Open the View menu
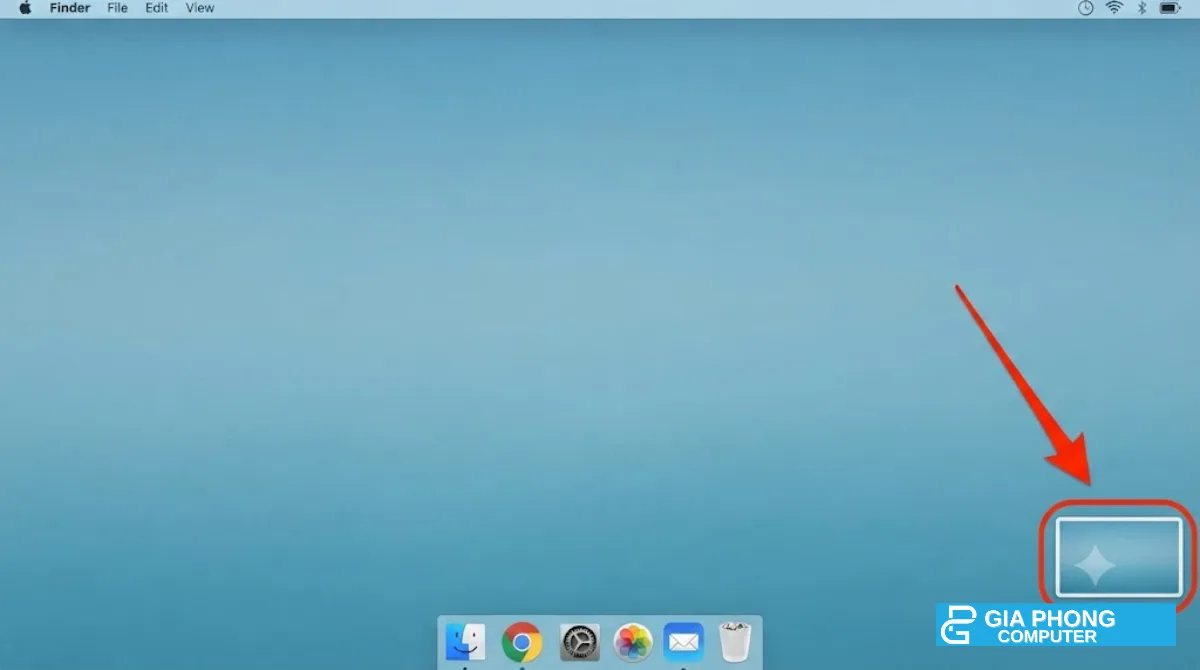This screenshot has height=670, width=1200. pos(200,8)
